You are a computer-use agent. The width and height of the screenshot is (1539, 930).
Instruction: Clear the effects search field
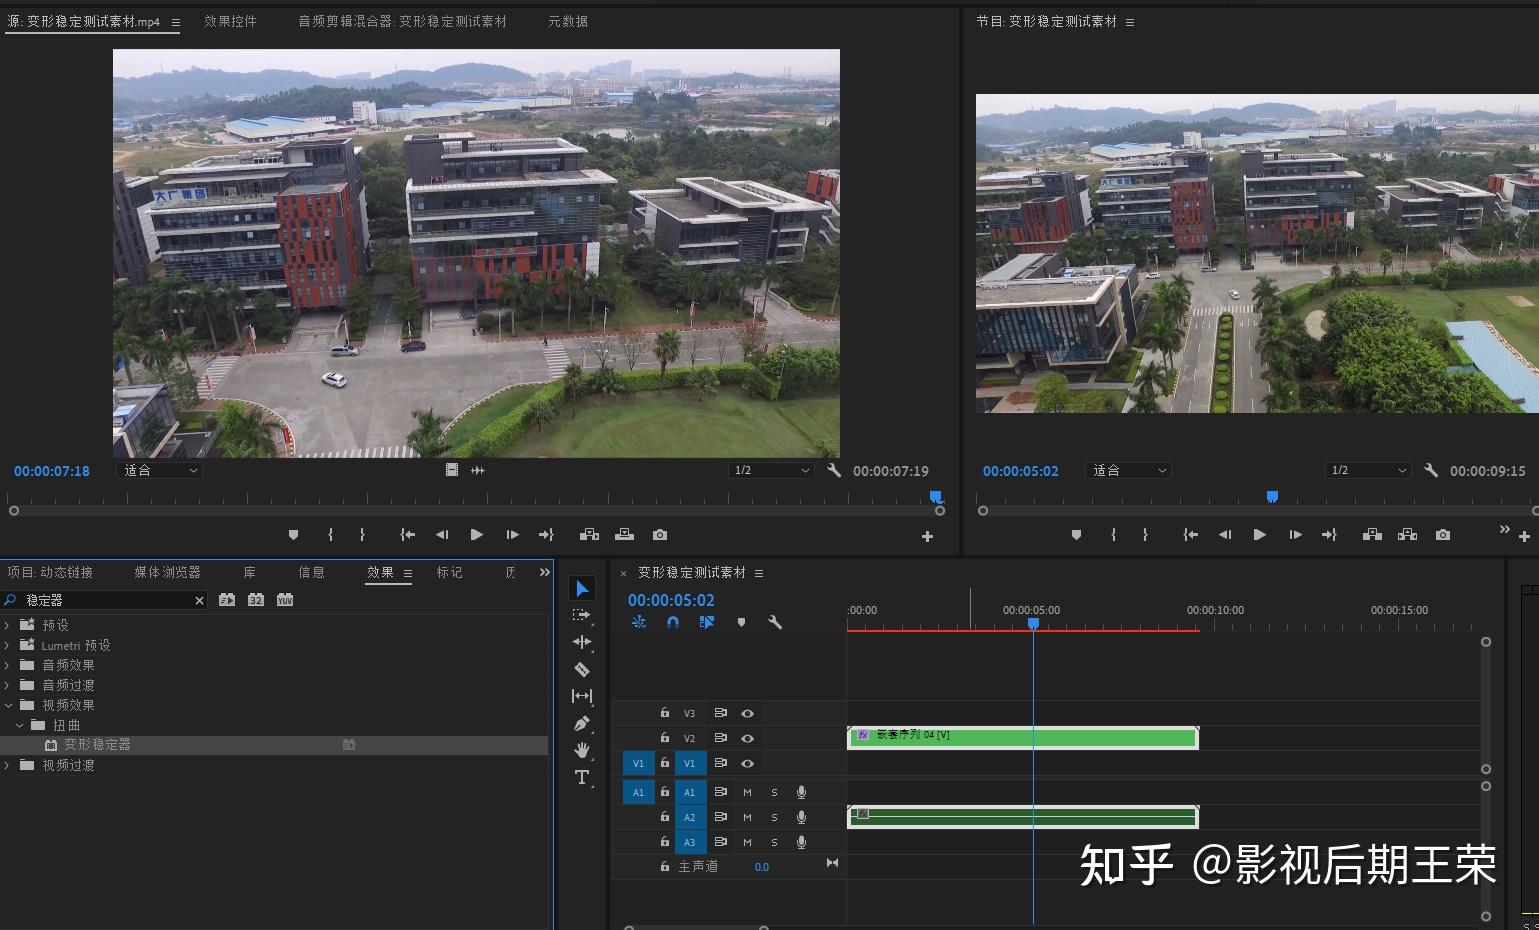pyautogui.click(x=199, y=600)
